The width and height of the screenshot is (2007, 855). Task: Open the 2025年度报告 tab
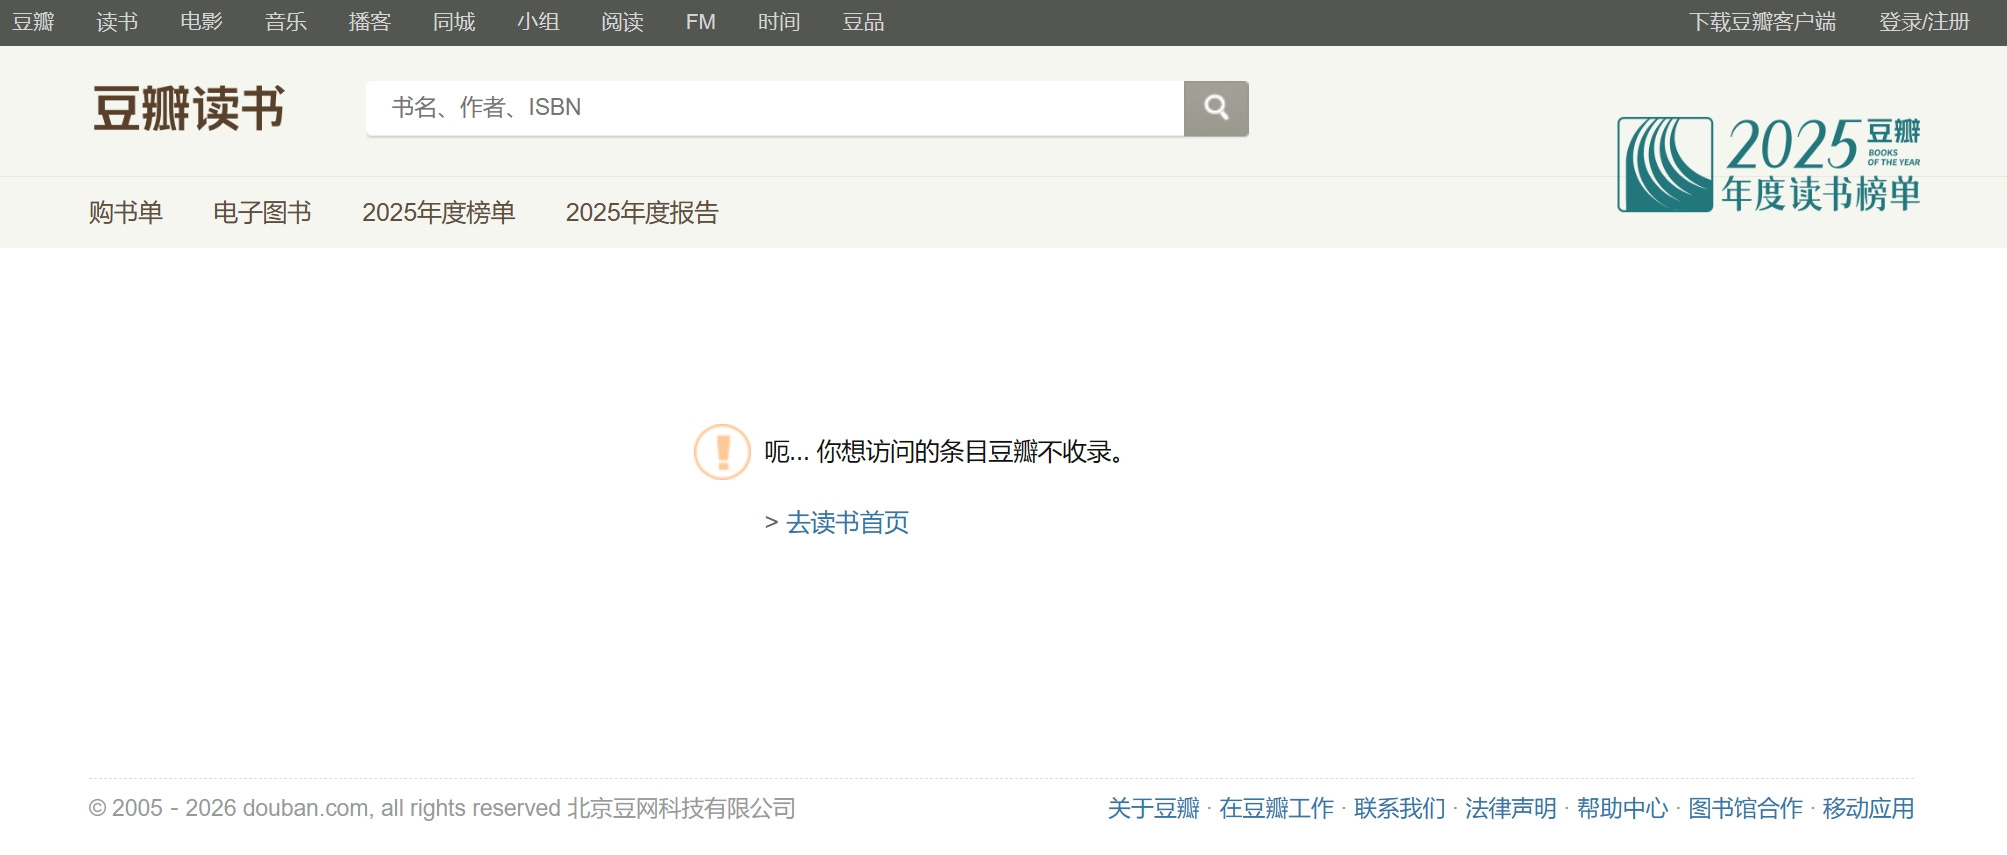[642, 213]
